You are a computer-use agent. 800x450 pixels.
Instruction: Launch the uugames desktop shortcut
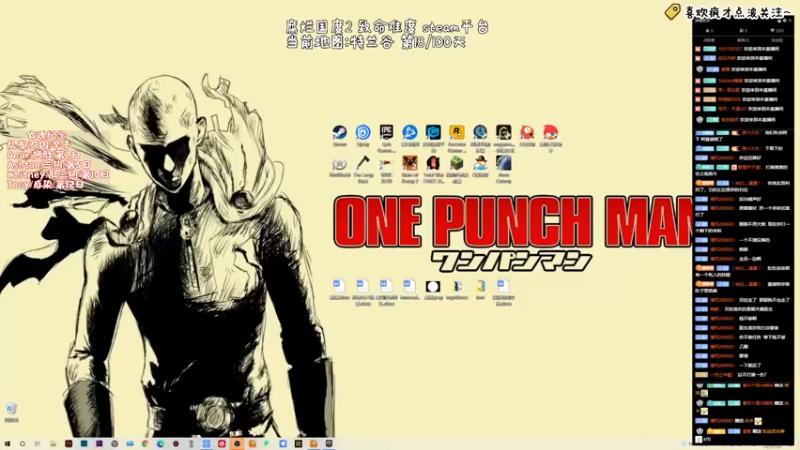504,139
